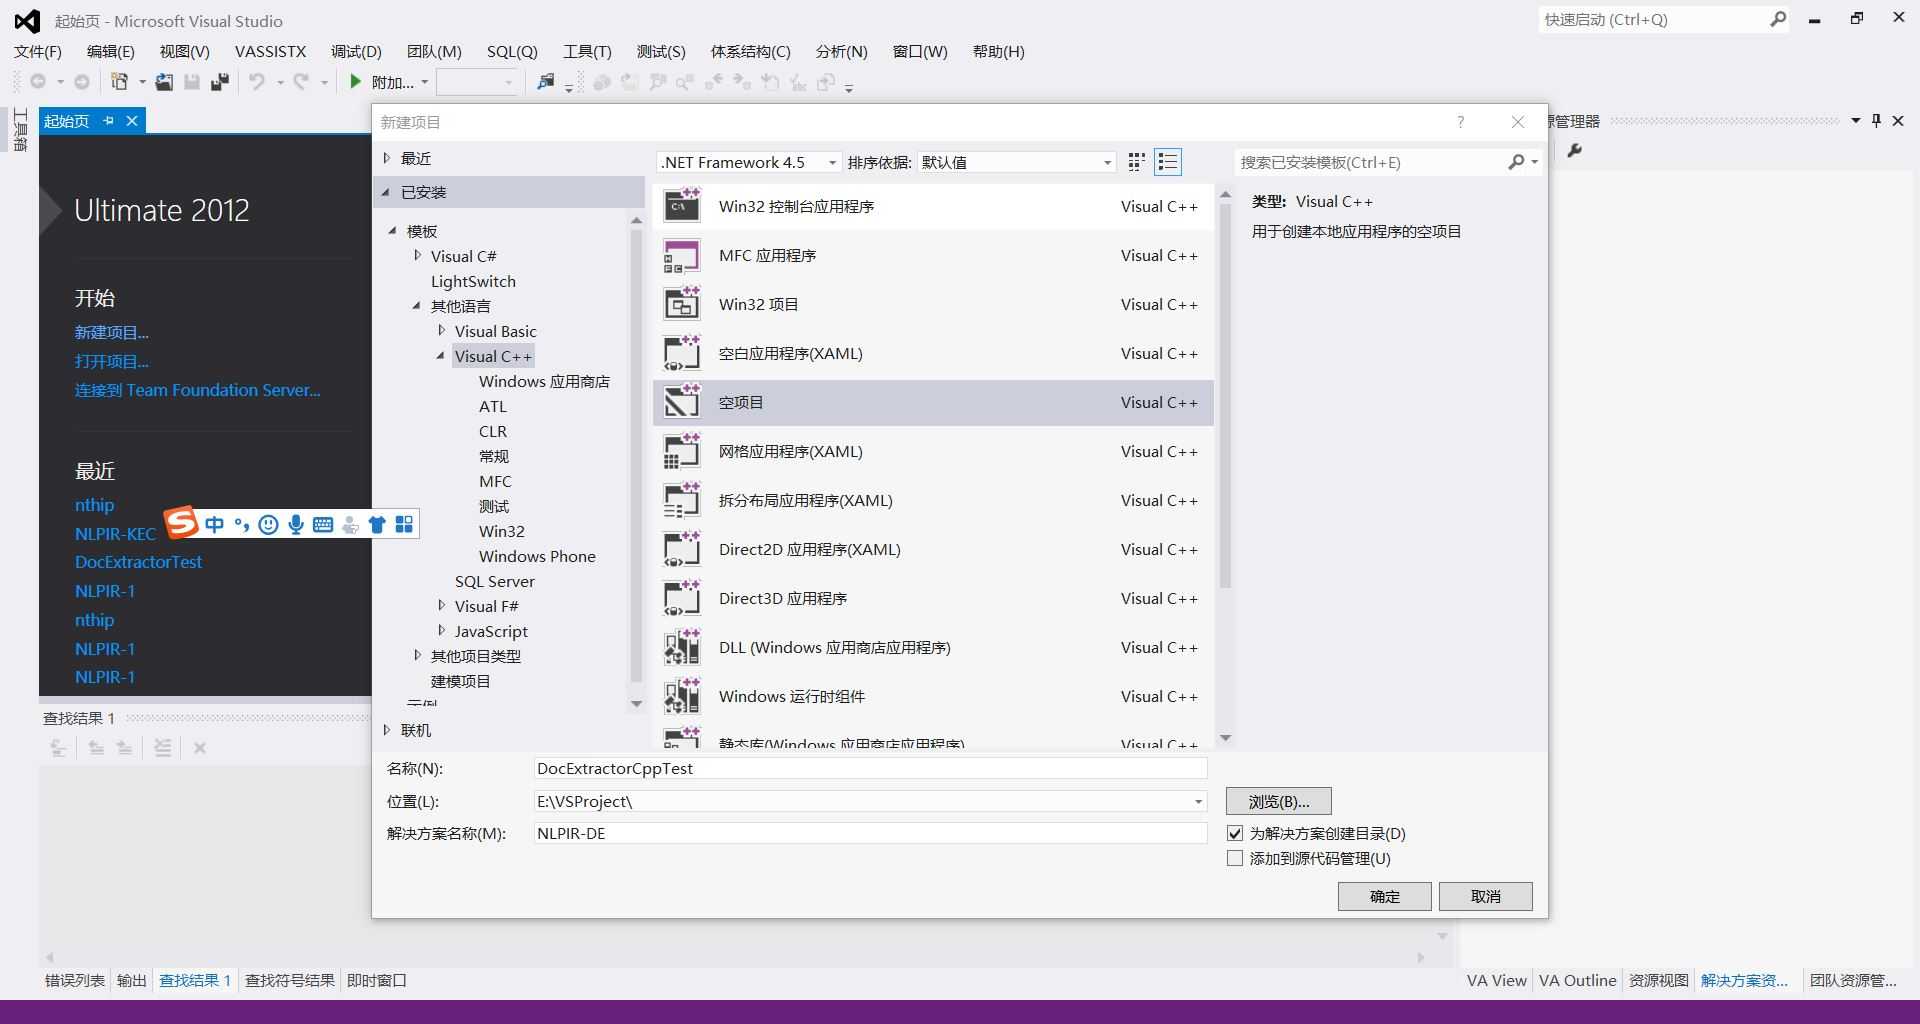Expand the Visual C# tree node

point(417,256)
